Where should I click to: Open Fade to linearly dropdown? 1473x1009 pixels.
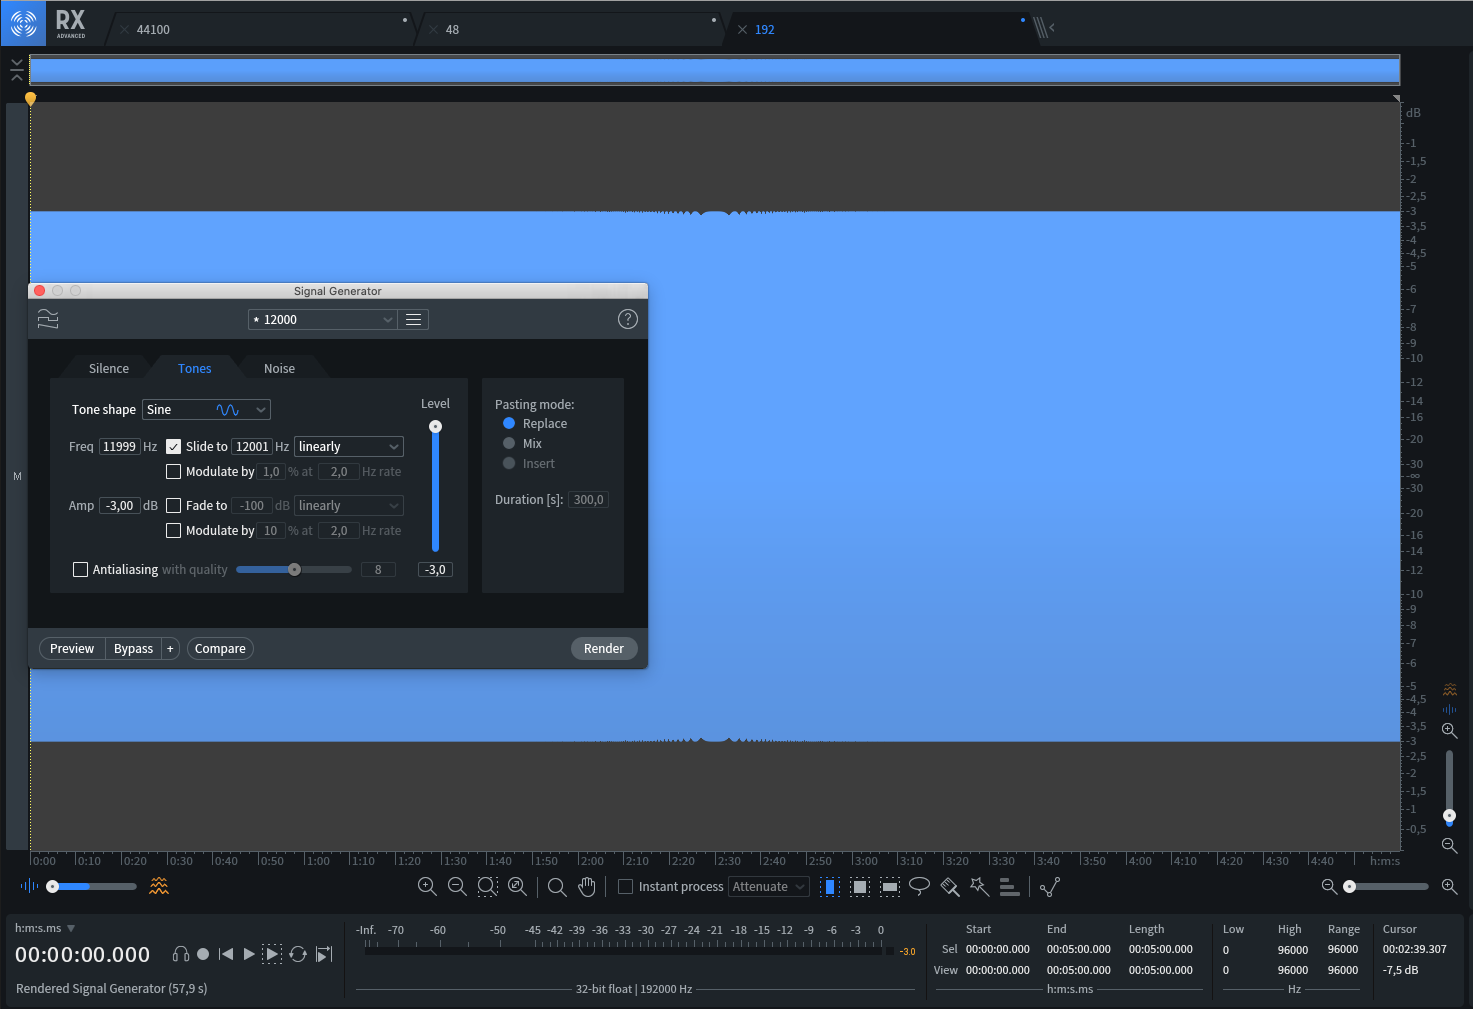[x=348, y=506]
